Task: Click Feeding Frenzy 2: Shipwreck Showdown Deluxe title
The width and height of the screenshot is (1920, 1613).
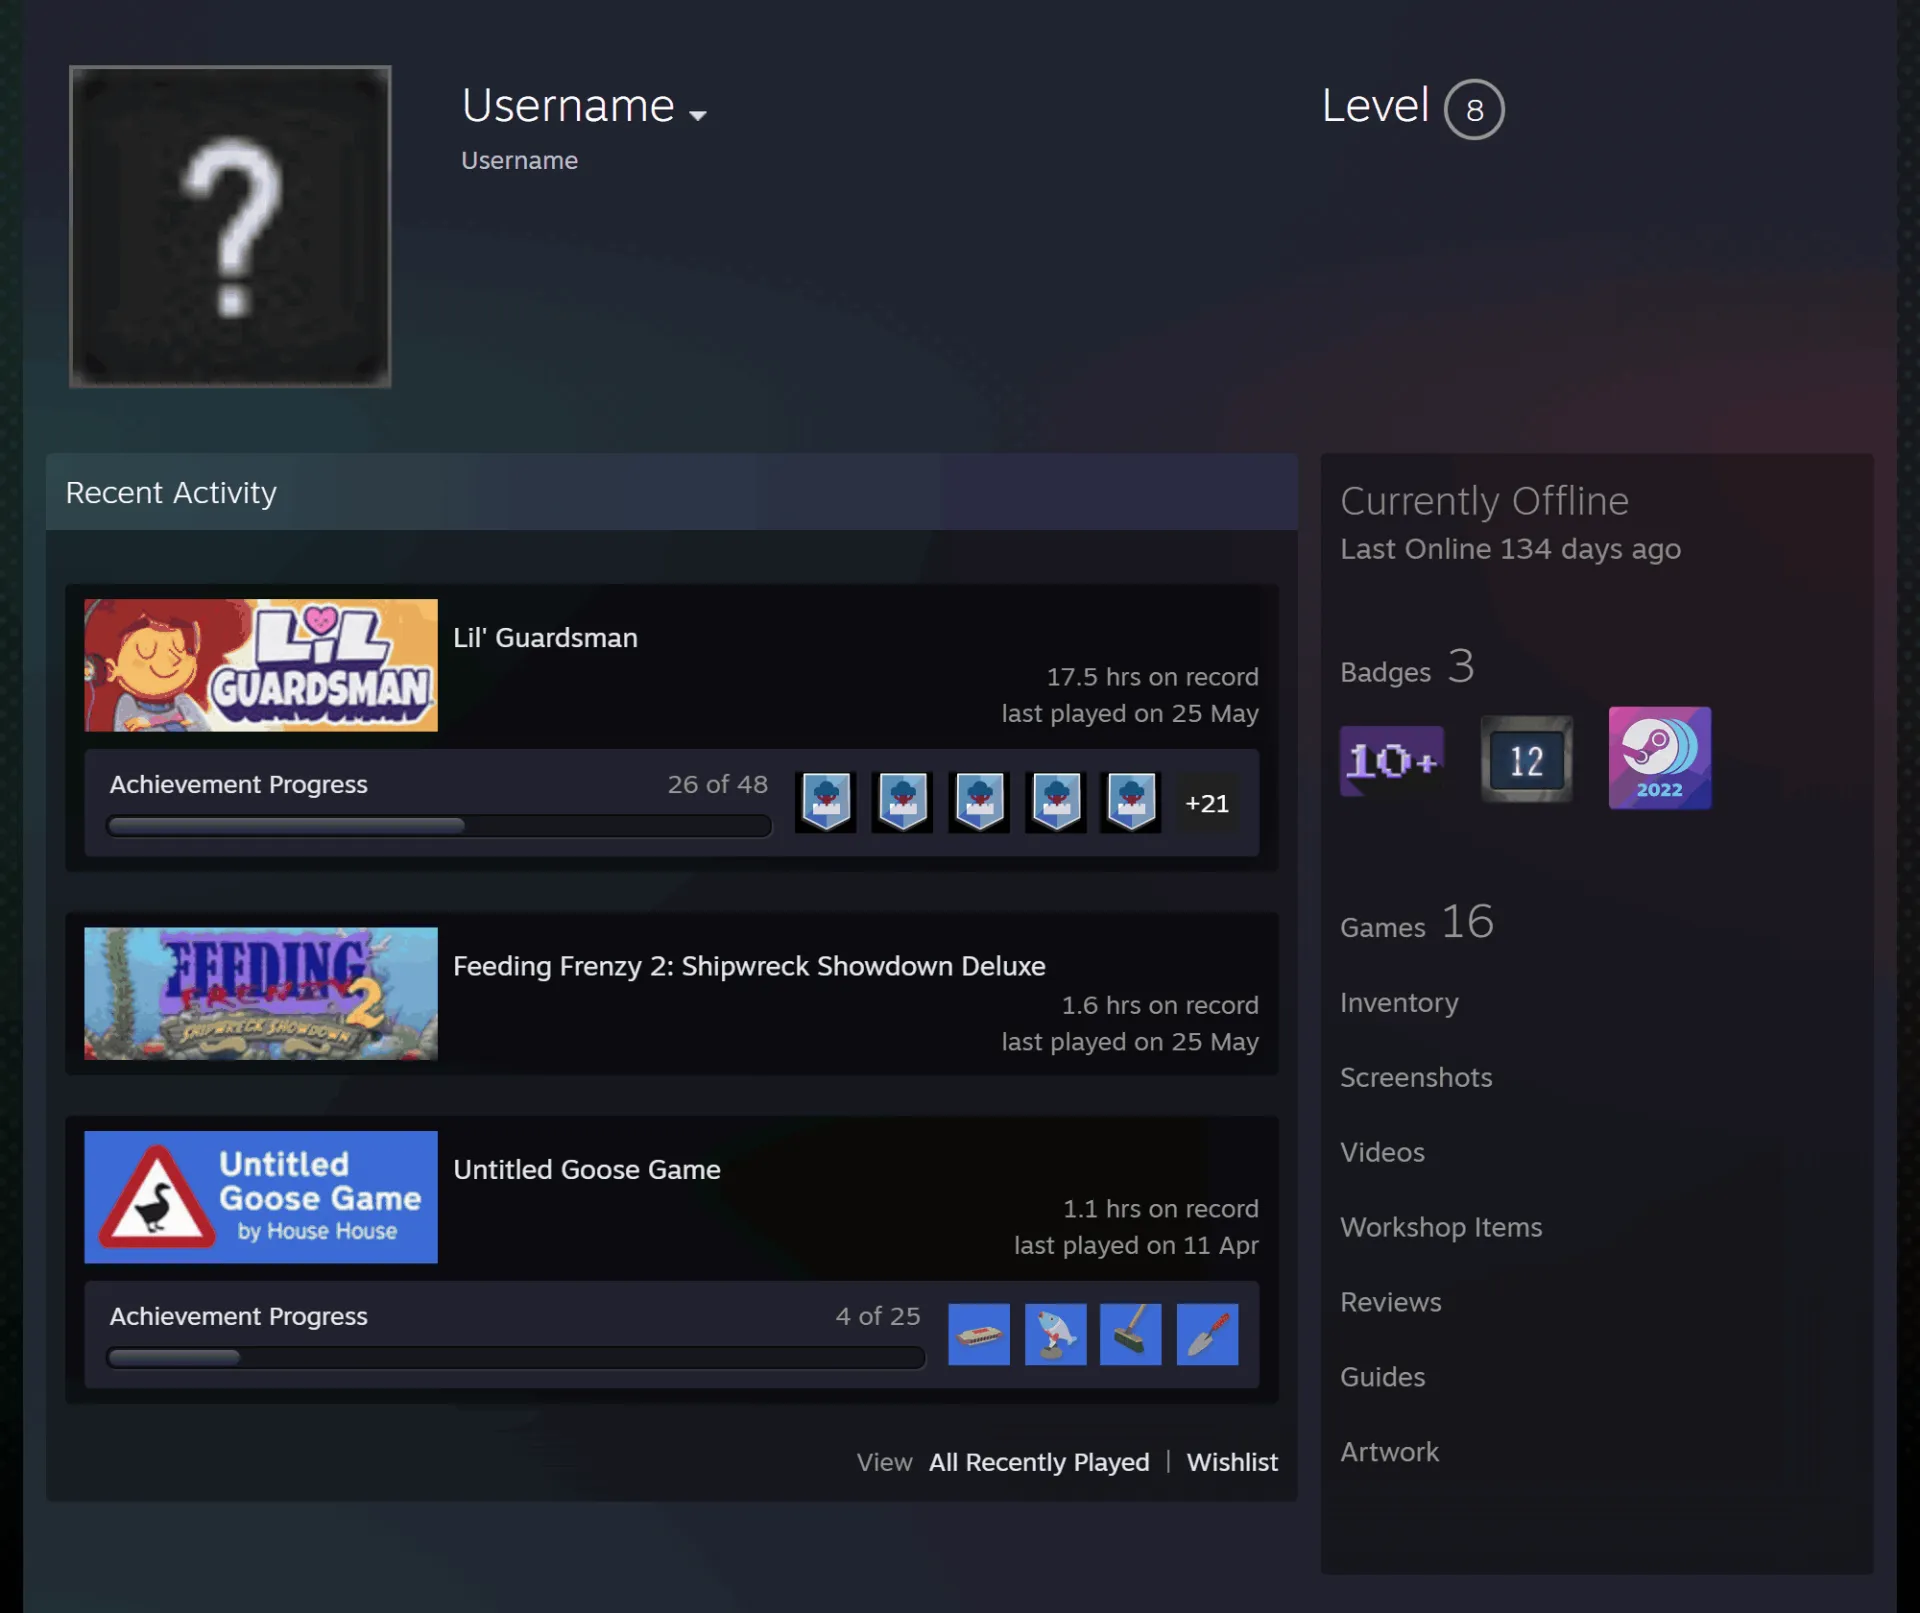Action: [749, 966]
